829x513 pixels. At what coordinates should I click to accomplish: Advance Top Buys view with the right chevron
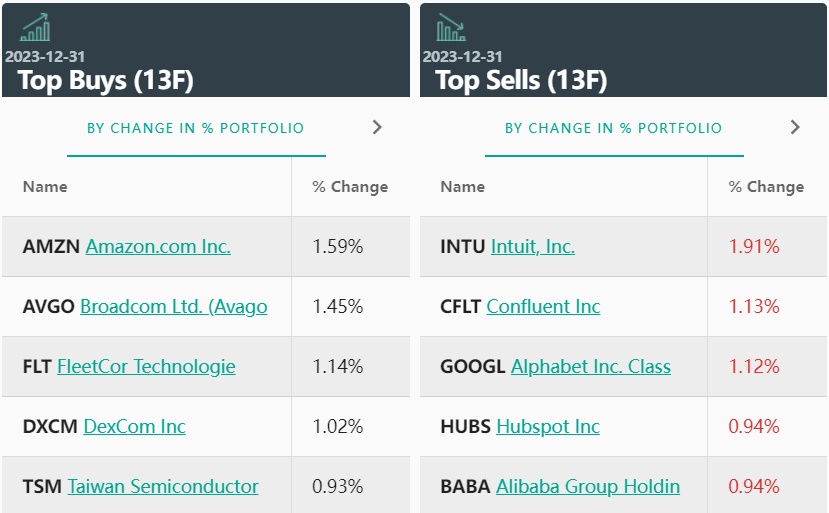(377, 127)
